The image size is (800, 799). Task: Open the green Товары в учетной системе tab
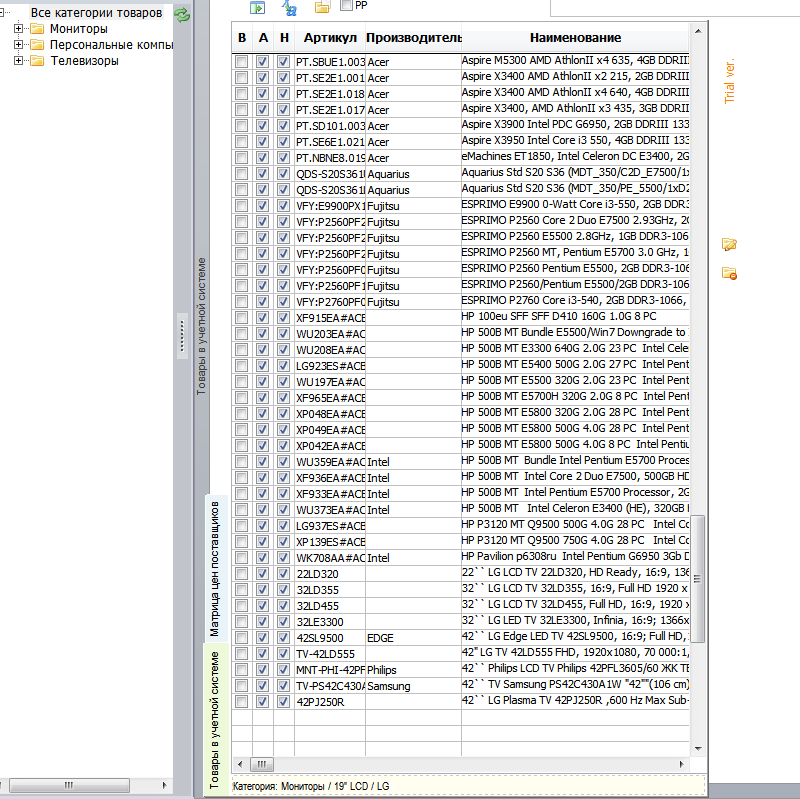(x=214, y=719)
